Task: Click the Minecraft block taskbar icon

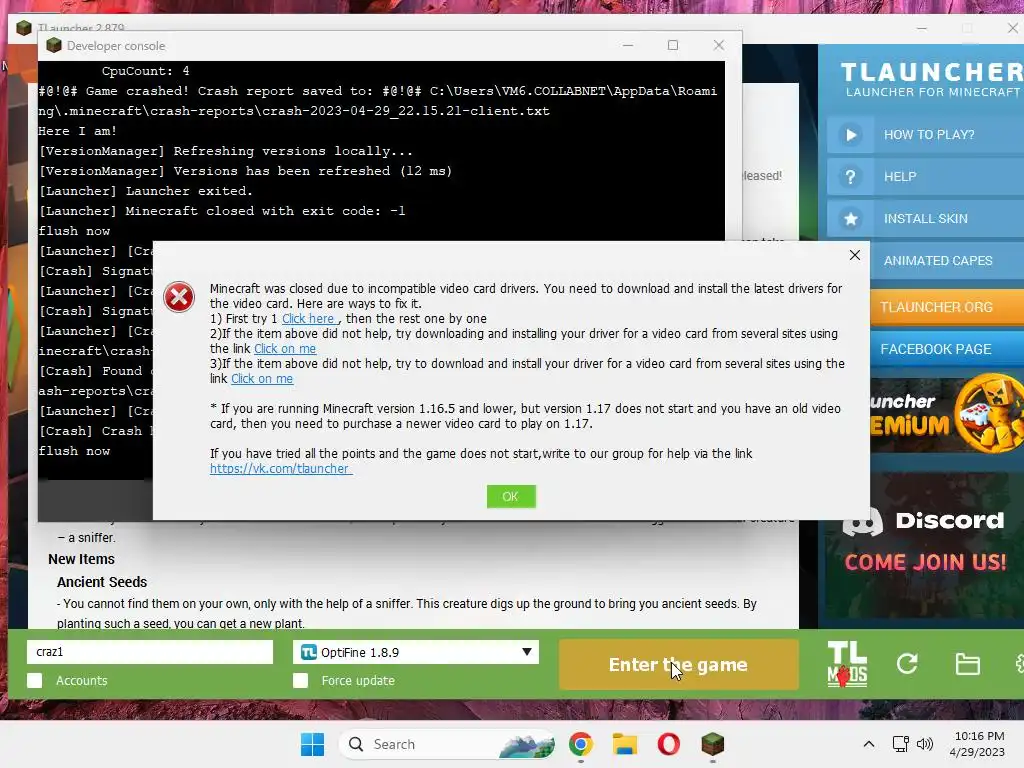Action: (x=712, y=744)
